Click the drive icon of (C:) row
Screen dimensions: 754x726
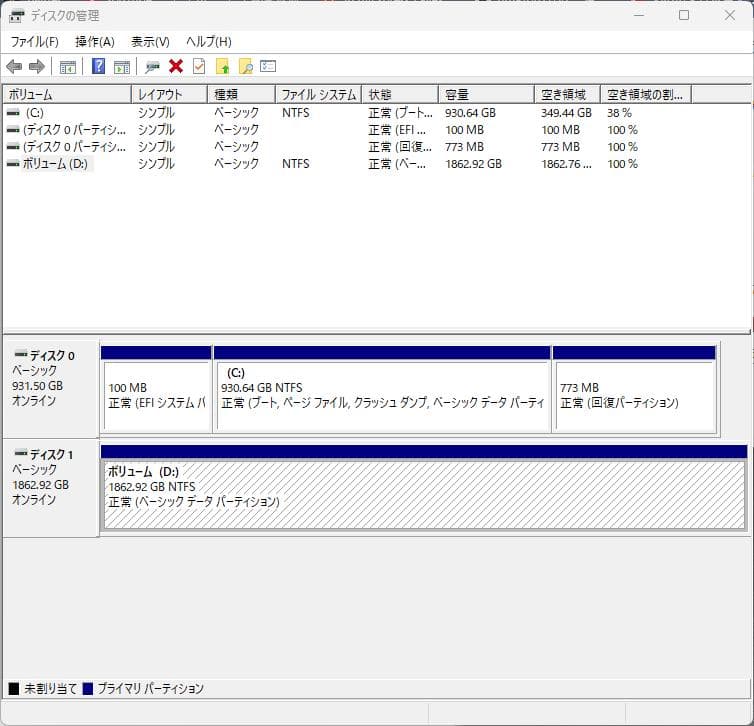13,113
